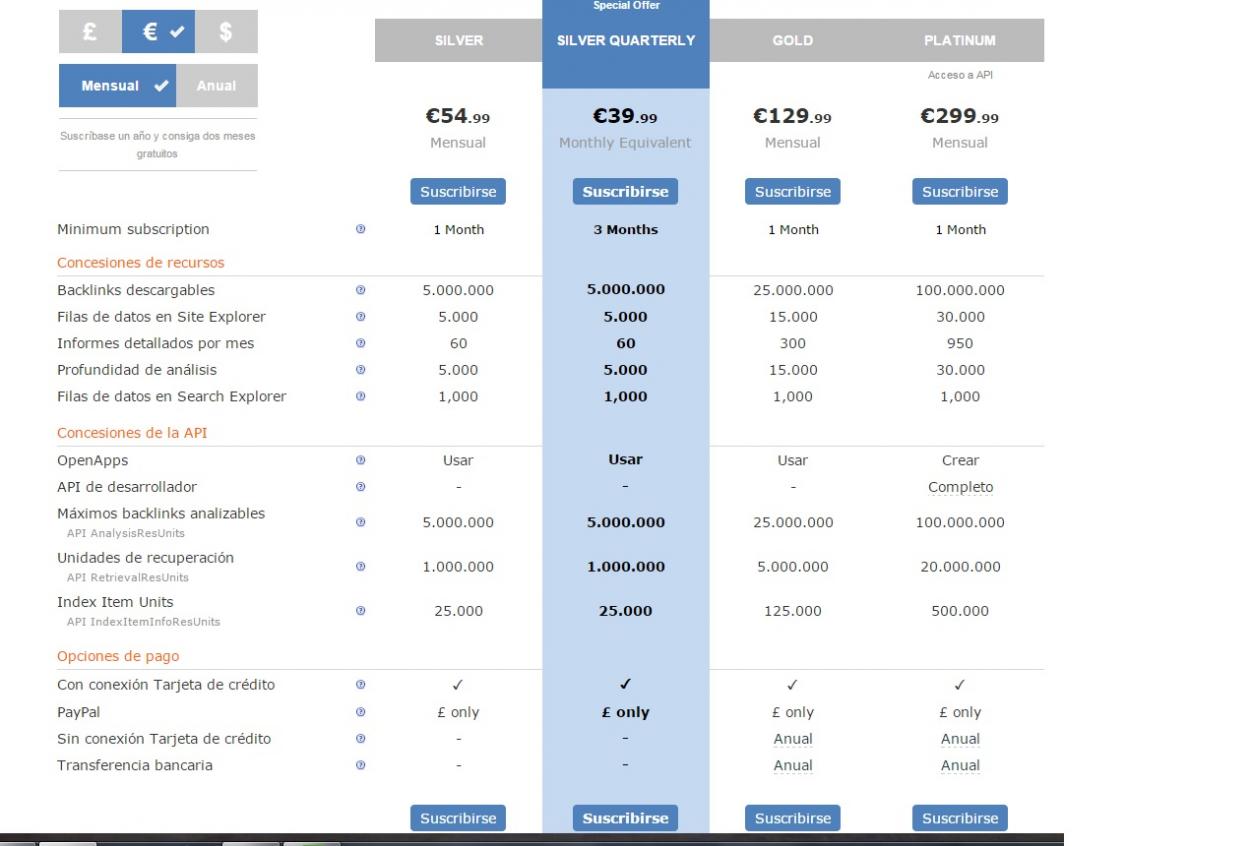Select the Mensual billing option
The height and width of the screenshot is (846, 1251).
[x=118, y=86]
